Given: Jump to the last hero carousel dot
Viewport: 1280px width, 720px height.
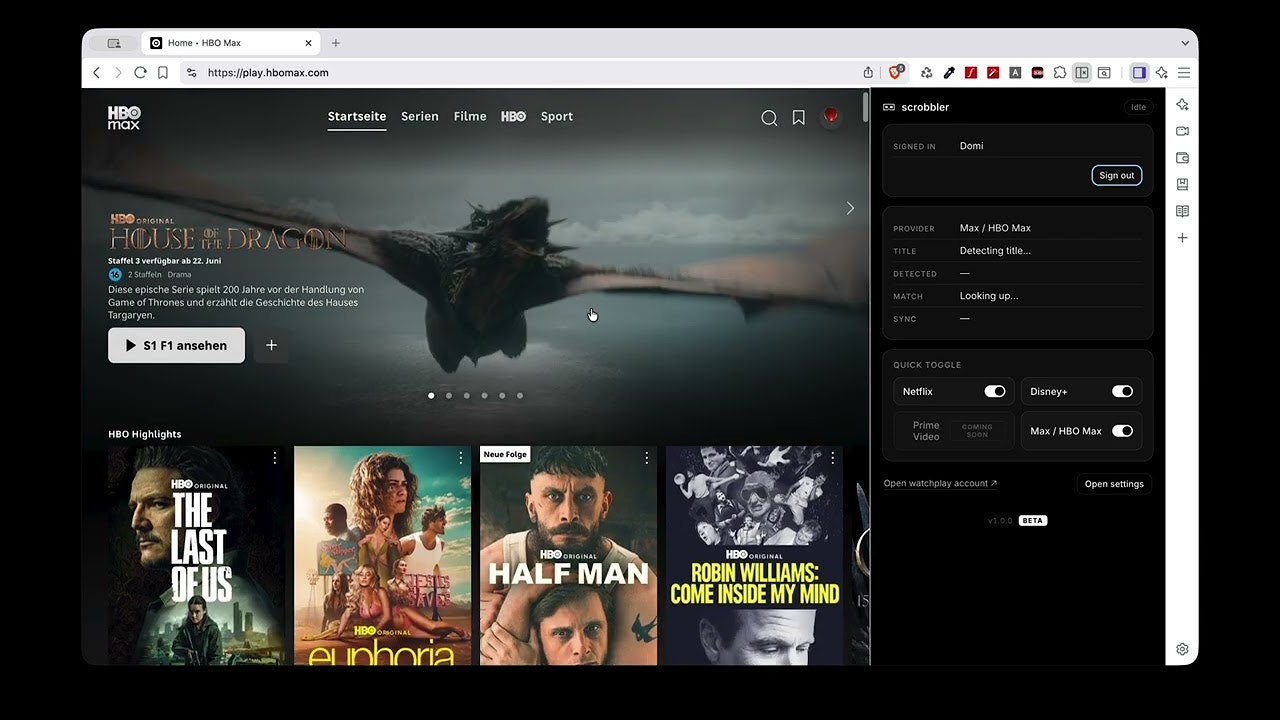Looking at the screenshot, I should 520,395.
